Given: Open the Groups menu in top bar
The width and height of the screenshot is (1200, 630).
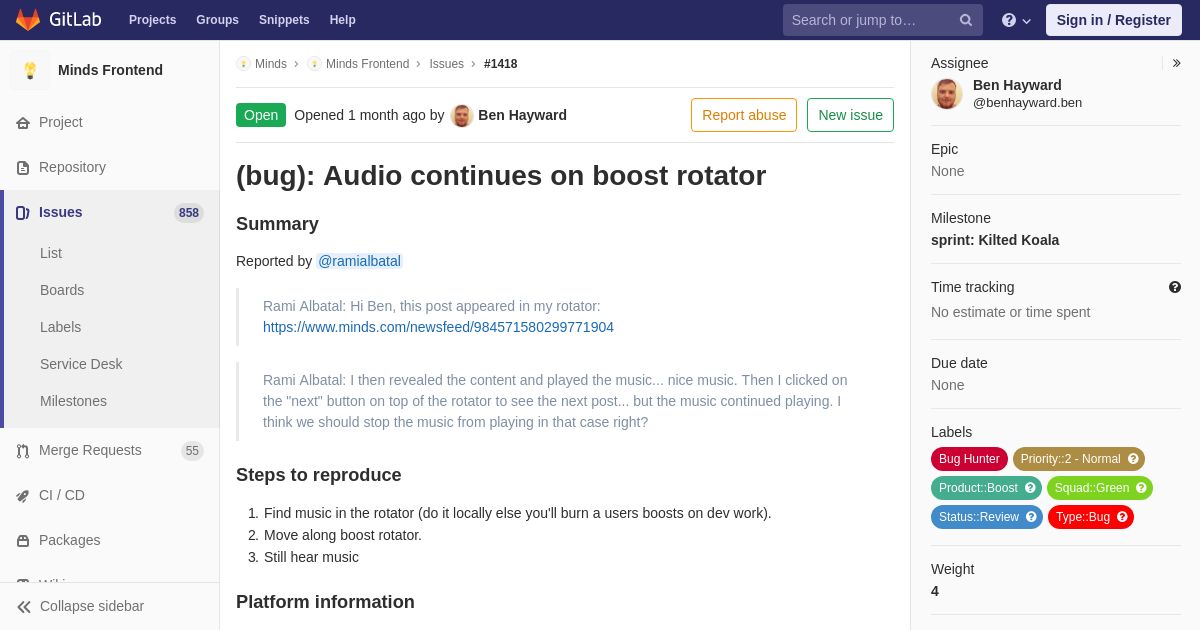Looking at the screenshot, I should (x=217, y=20).
